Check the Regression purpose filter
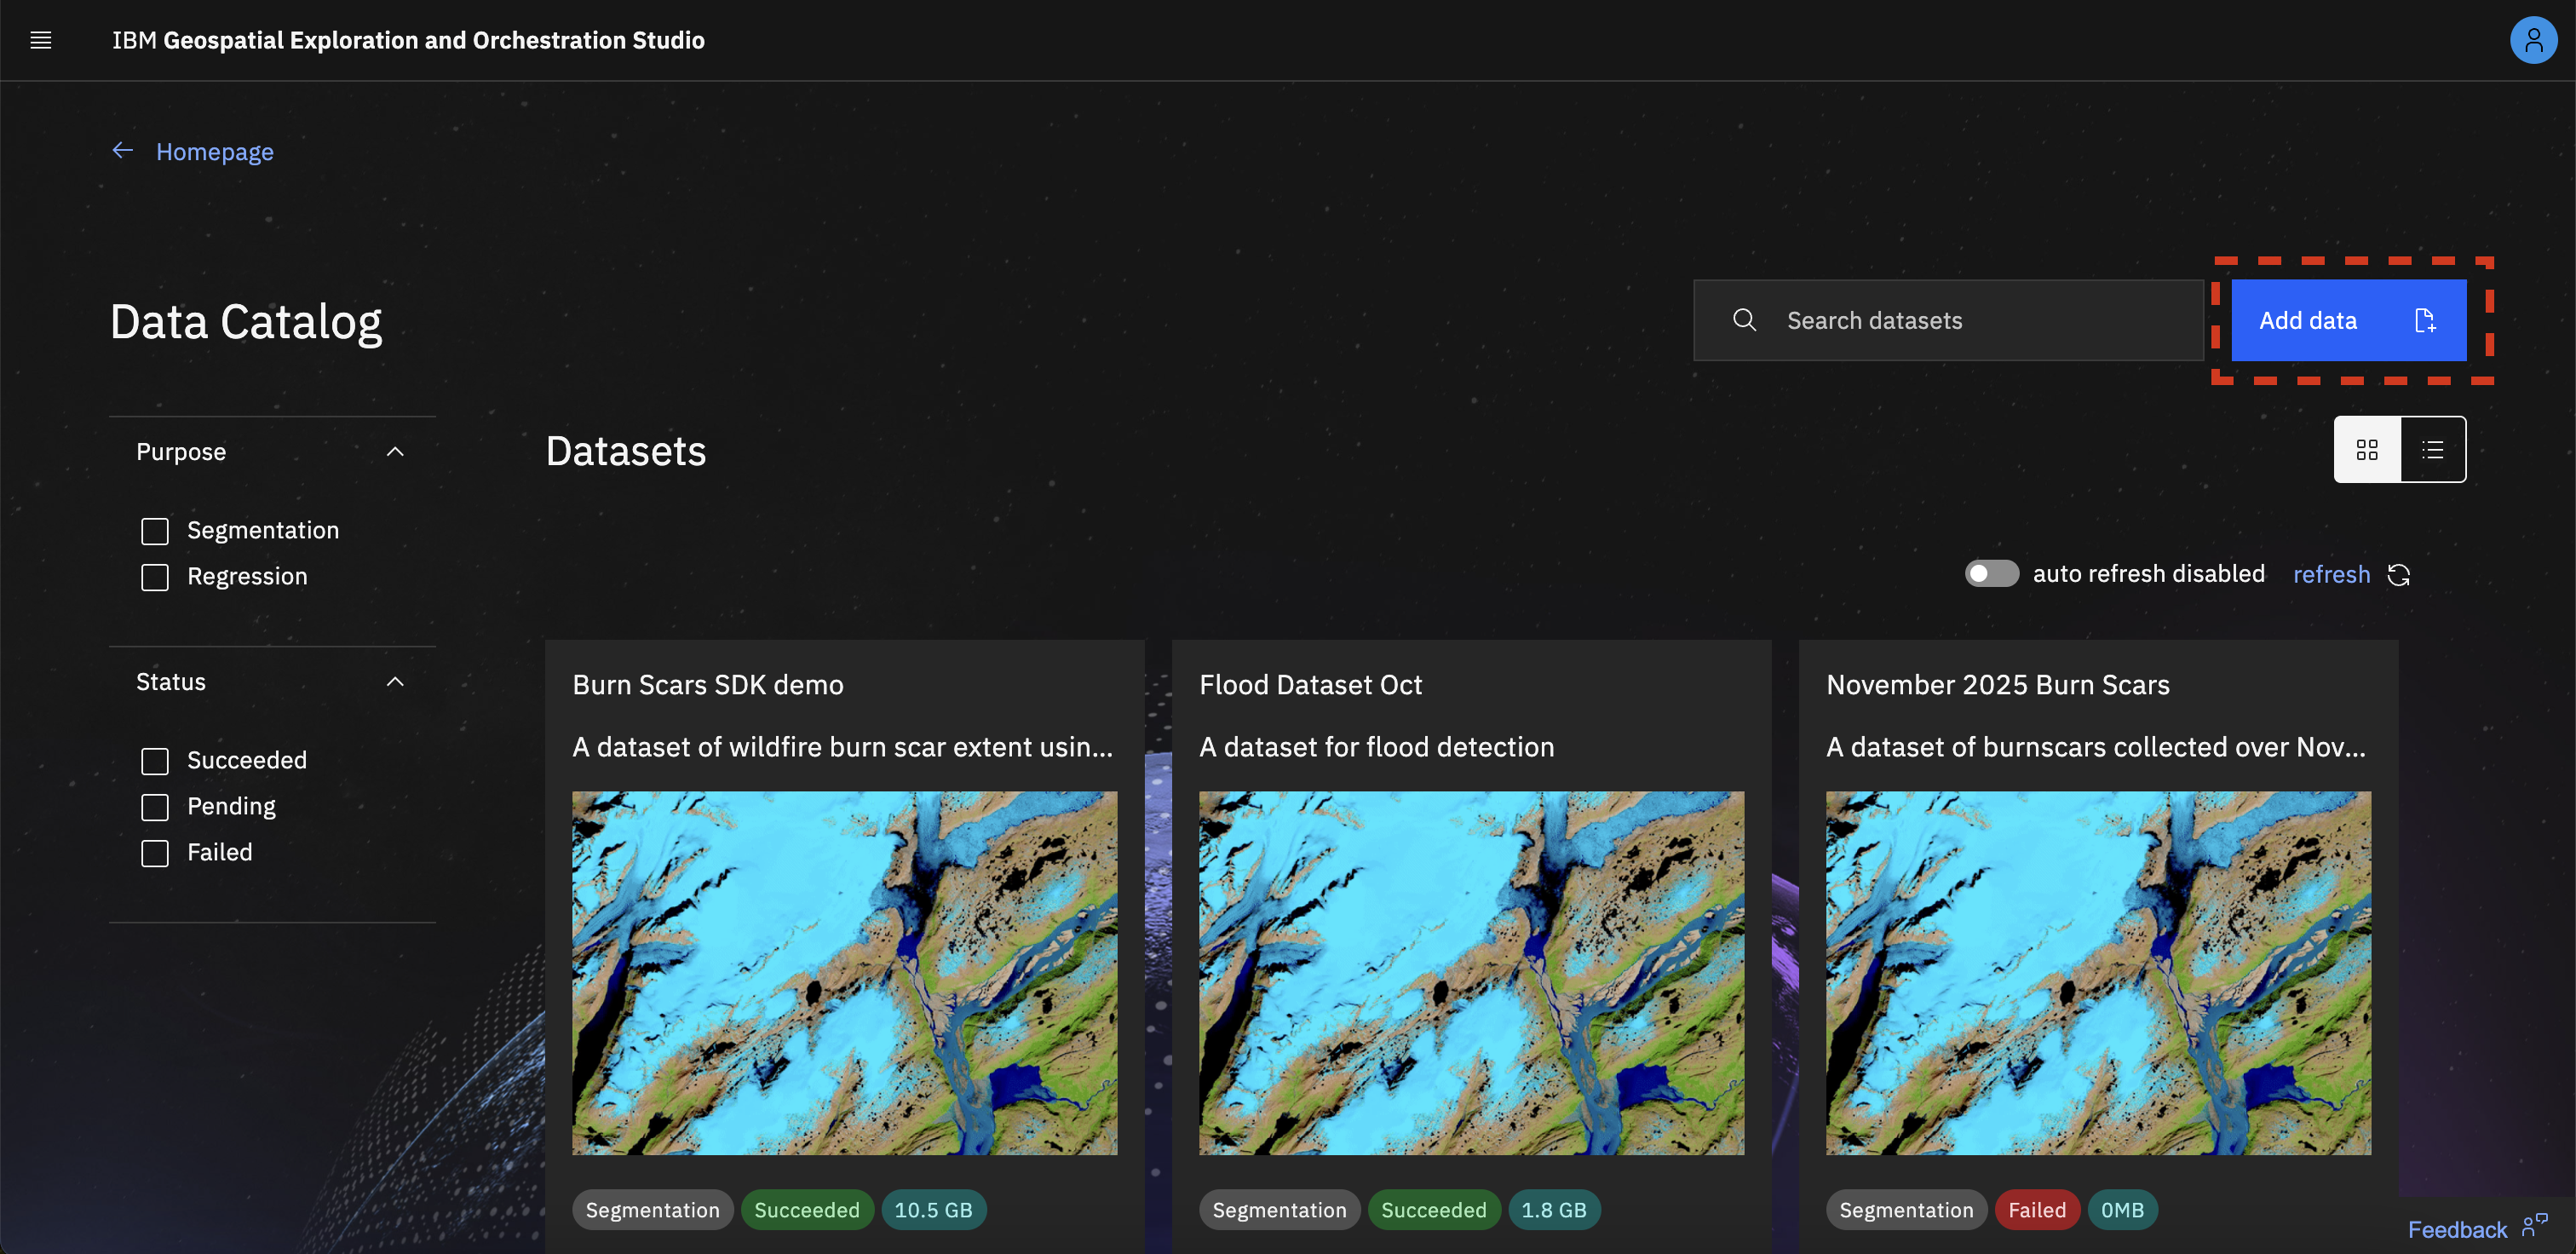 point(155,577)
